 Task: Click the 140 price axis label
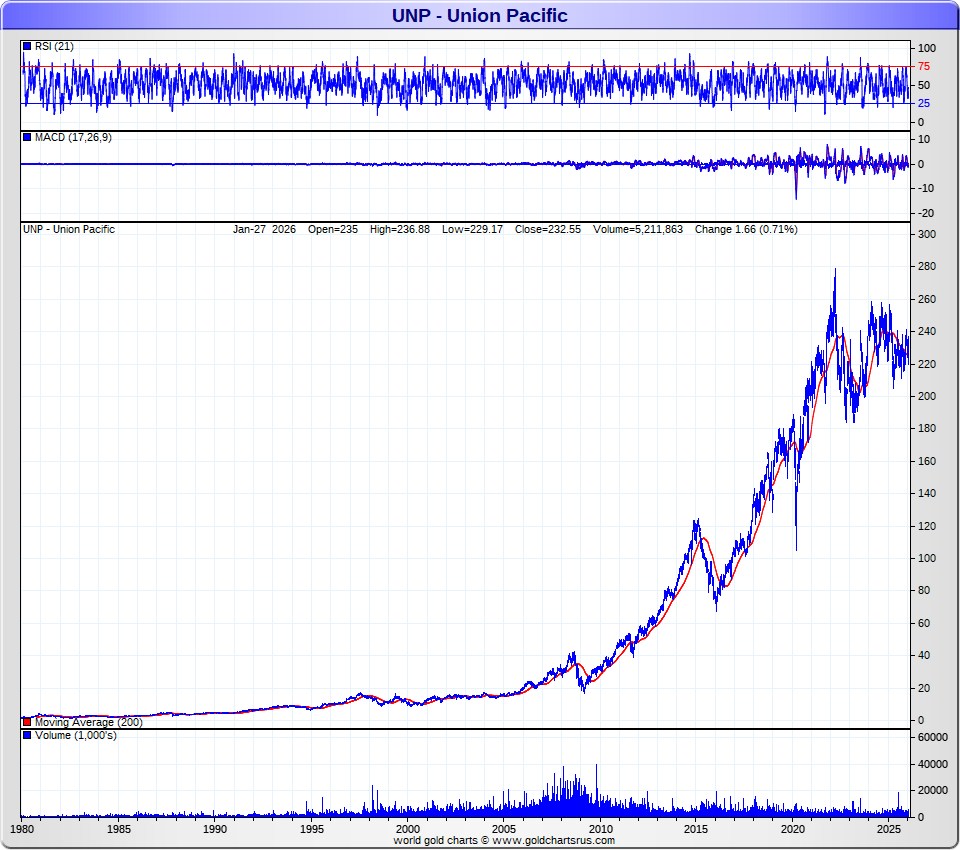coord(927,494)
